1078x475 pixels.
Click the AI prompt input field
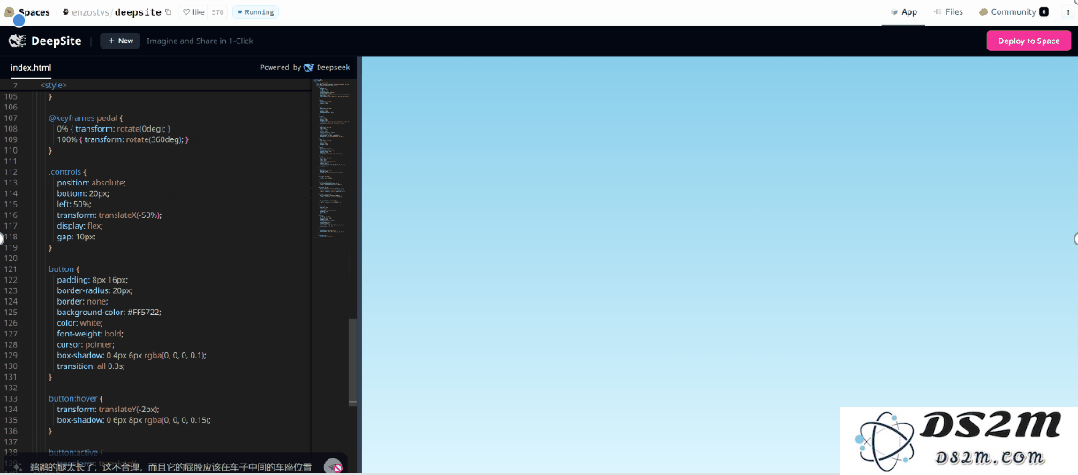172,467
